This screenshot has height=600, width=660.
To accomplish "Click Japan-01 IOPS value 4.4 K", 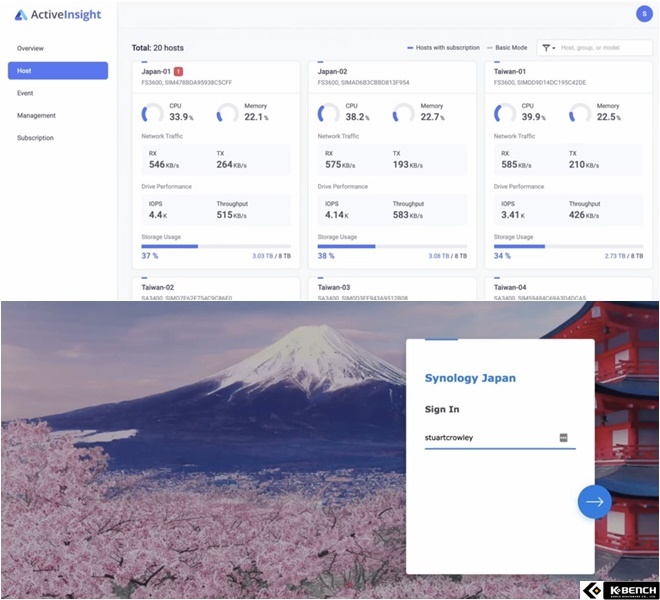I will (x=158, y=215).
